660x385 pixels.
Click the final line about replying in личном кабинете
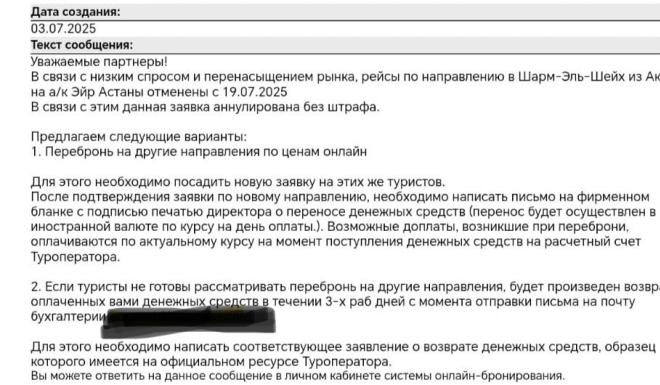click(x=298, y=376)
